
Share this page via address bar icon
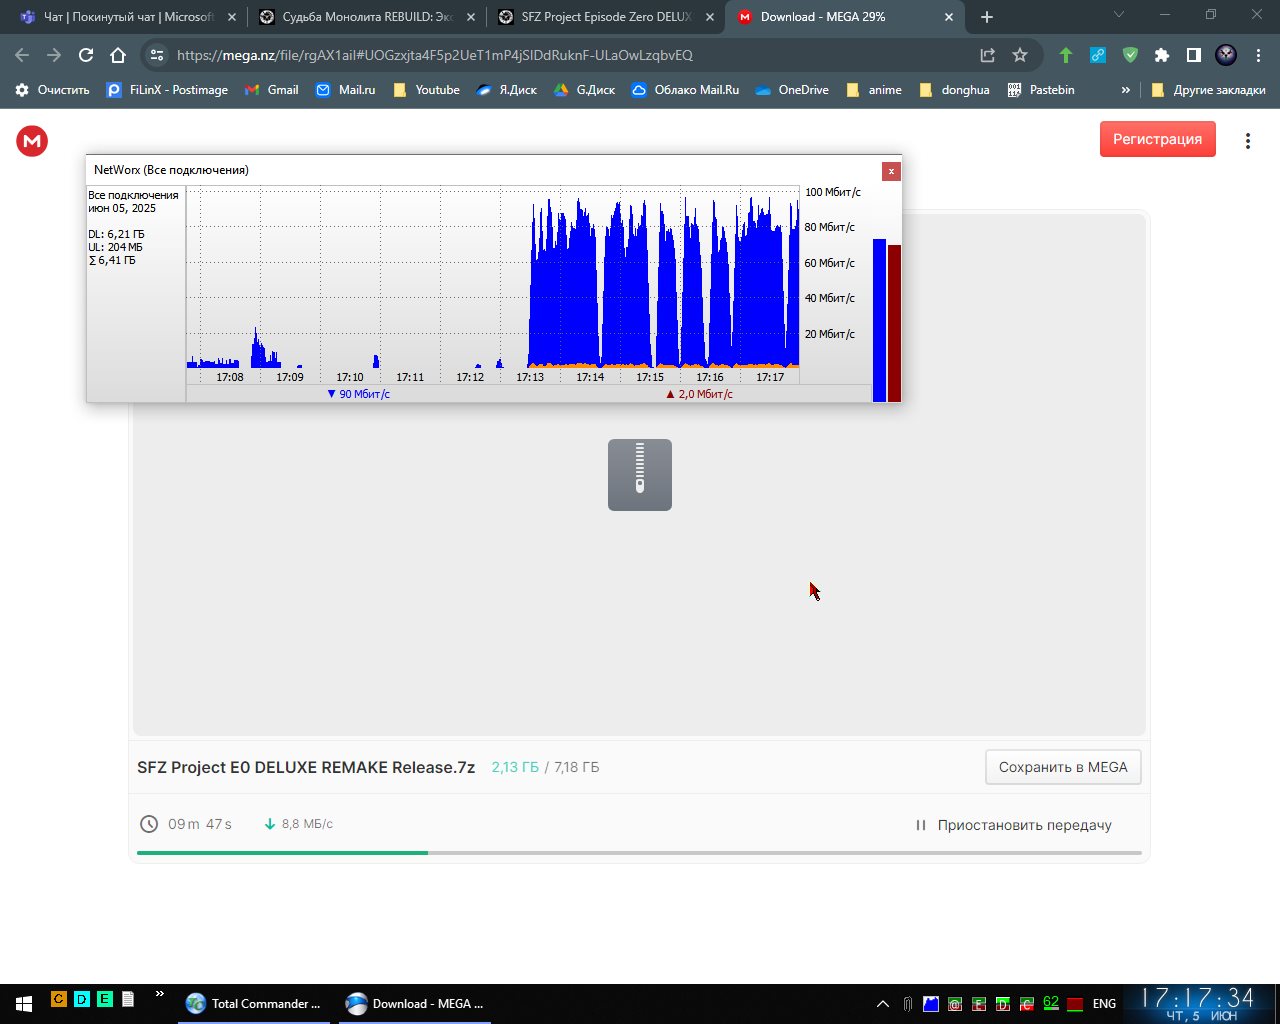987,55
